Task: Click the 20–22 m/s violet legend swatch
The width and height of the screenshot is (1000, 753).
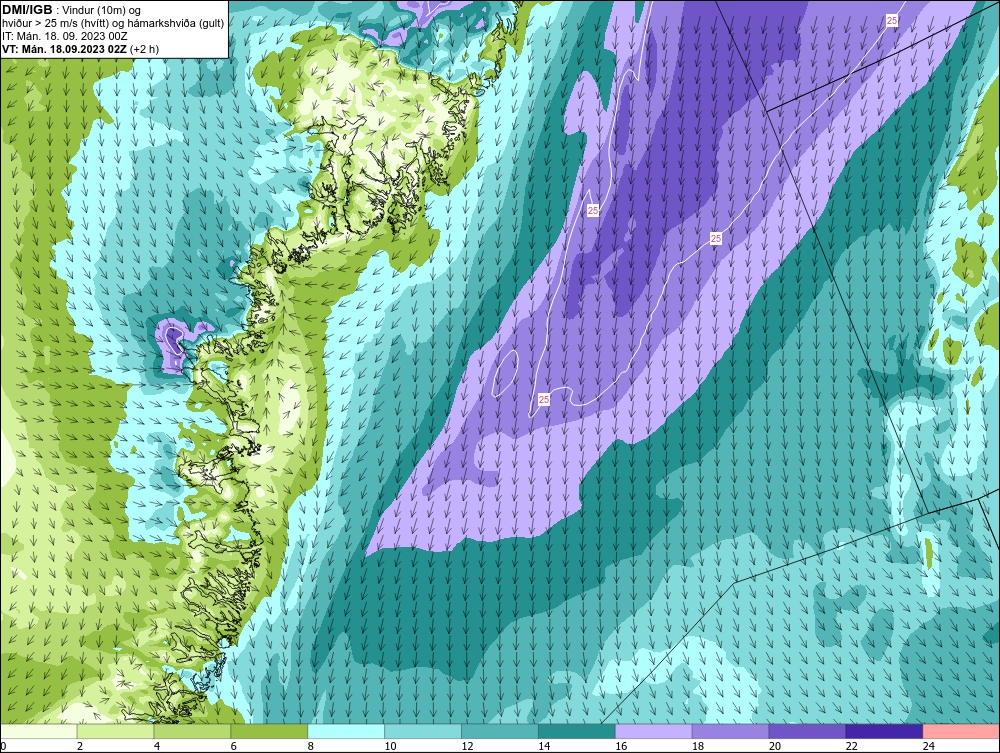Action: click(807, 731)
